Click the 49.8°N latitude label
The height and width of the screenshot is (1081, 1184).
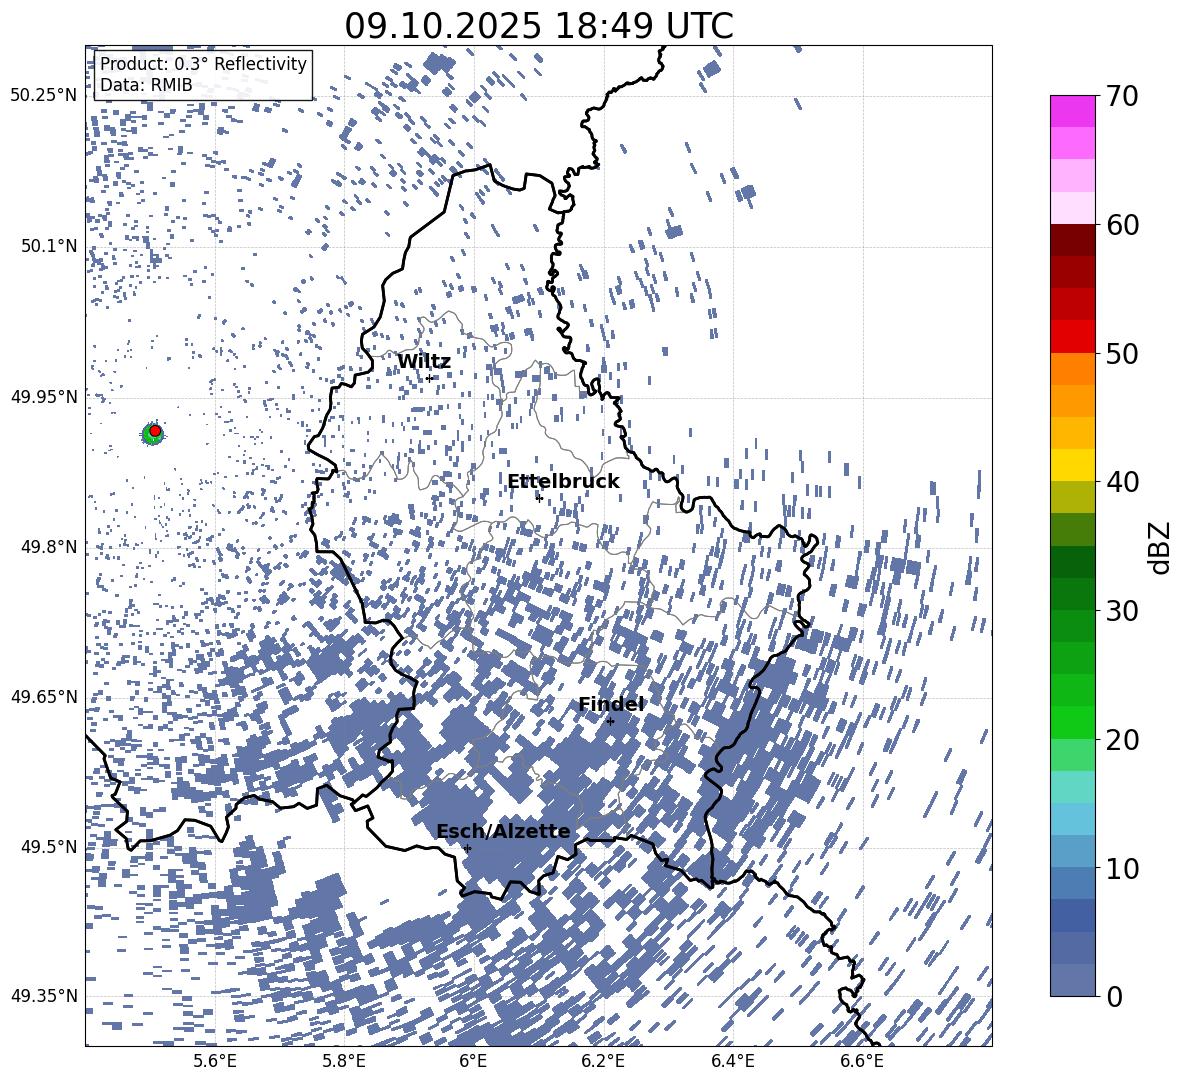click(x=50, y=546)
